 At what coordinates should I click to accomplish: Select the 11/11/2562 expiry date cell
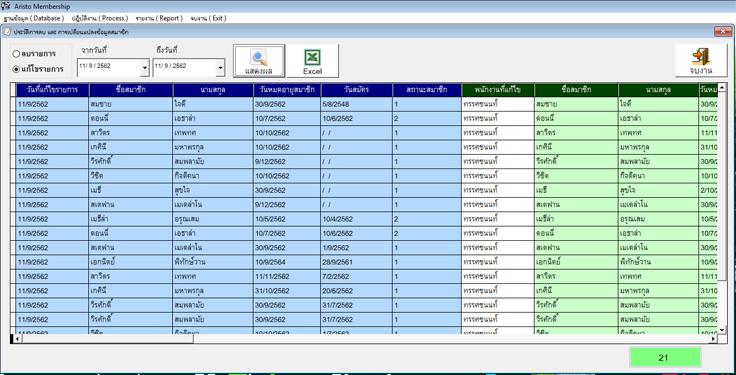pos(287,276)
